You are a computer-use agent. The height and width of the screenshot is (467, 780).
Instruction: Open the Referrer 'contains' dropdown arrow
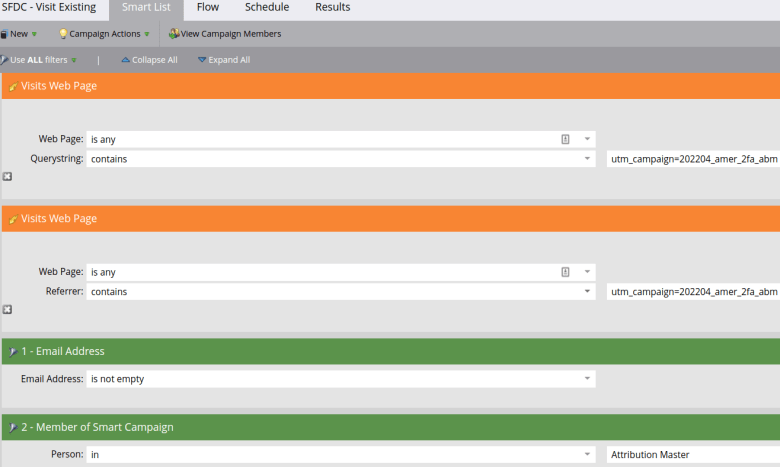(587, 291)
